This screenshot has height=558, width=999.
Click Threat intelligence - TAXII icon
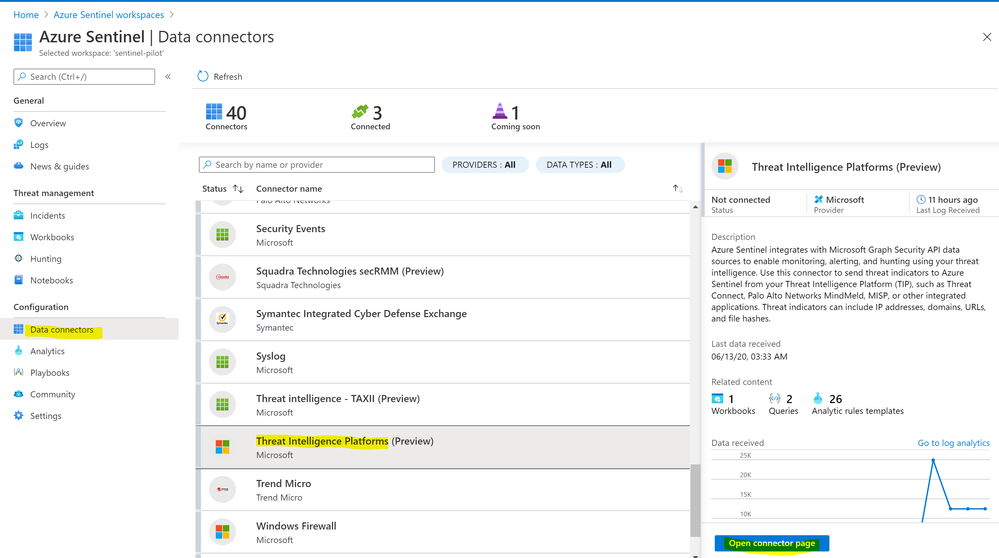tap(222, 404)
